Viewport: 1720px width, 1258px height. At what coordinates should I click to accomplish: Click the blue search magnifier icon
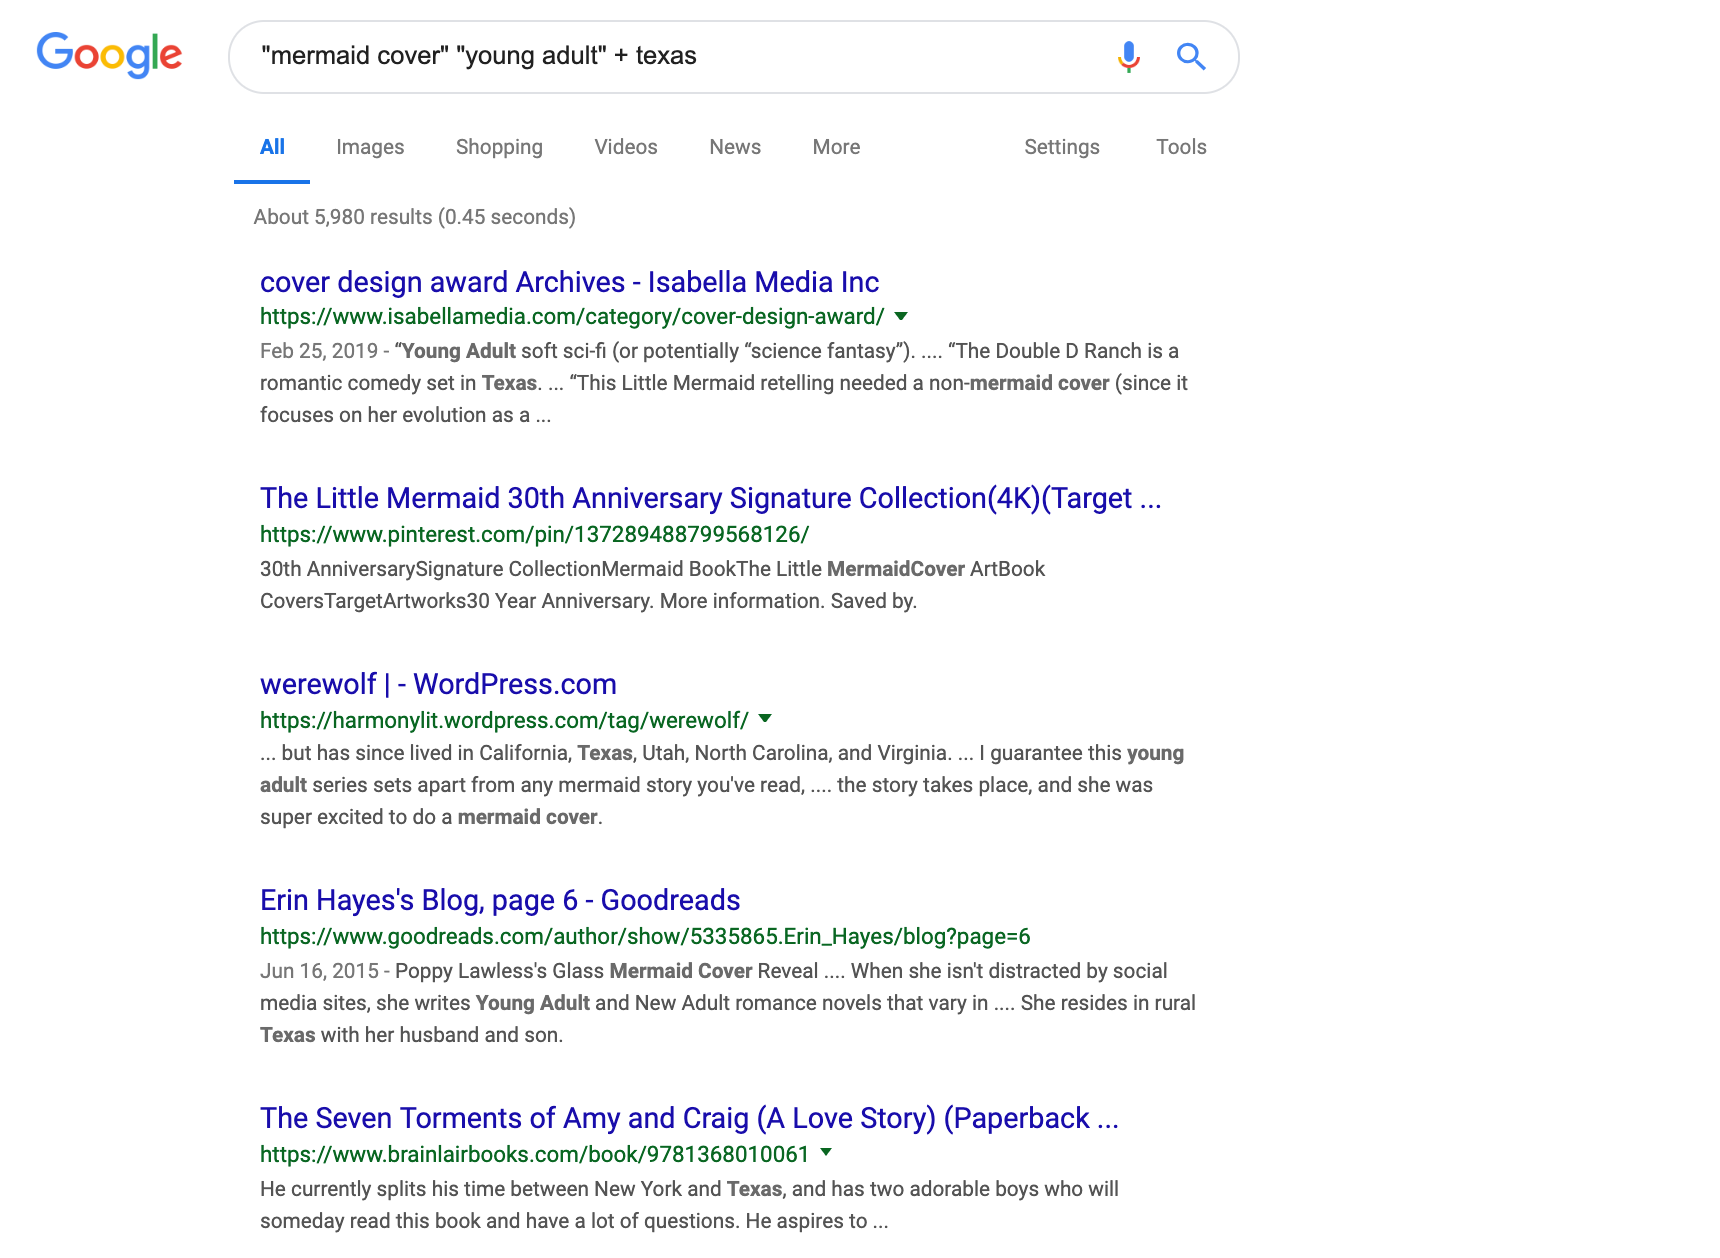click(1191, 57)
